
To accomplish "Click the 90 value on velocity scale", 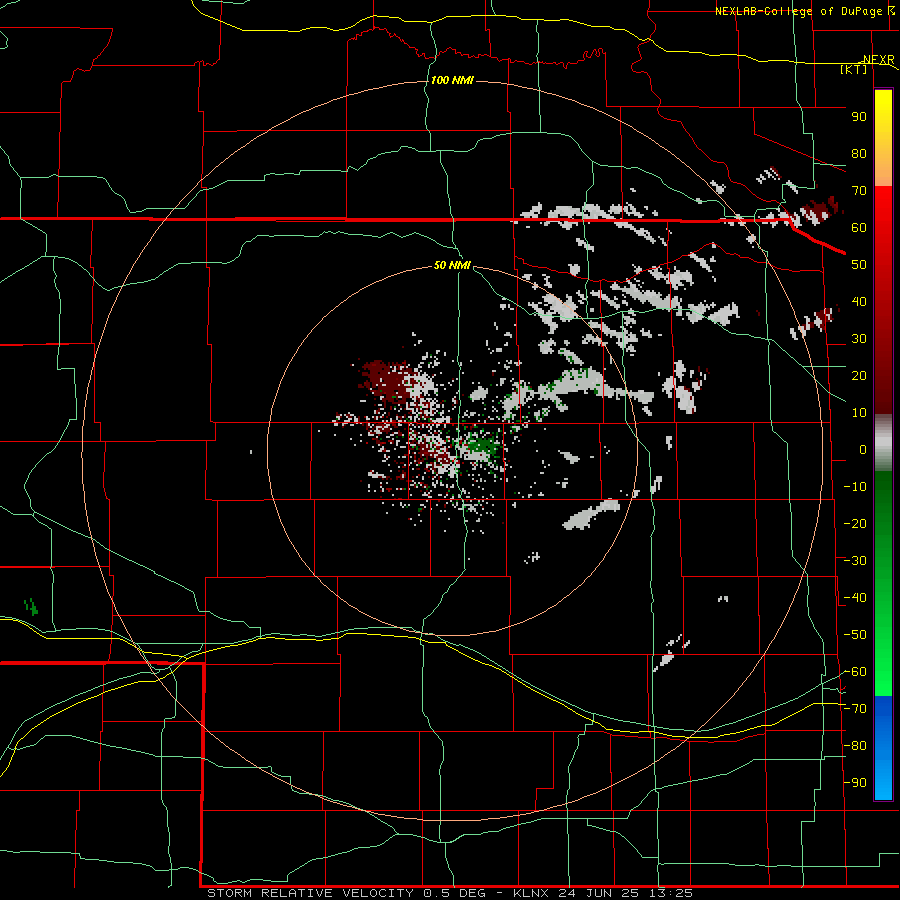I will pos(859,117).
